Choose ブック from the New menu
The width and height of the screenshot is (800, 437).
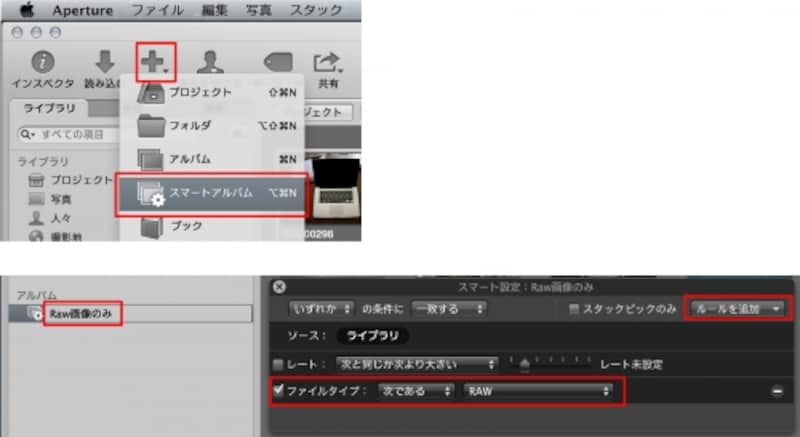click(x=212, y=226)
